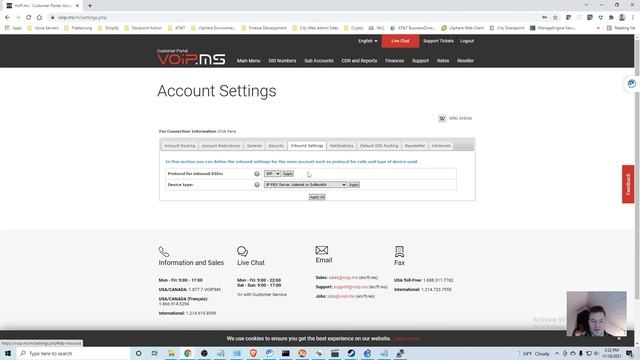
Task: Click the Apply All button
Action: point(317,197)
